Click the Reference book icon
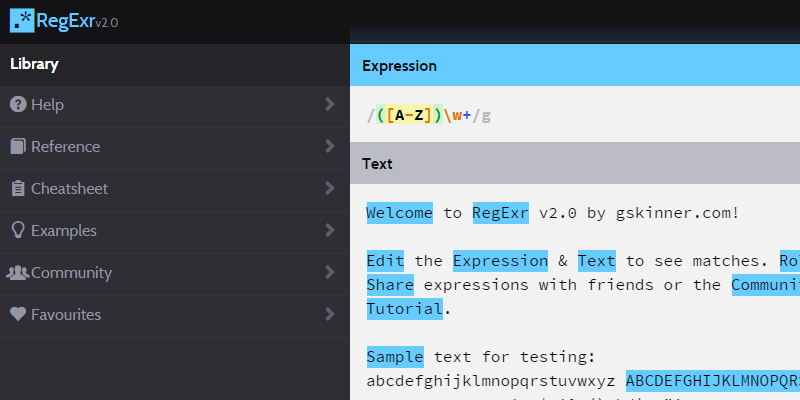The image size is (800, 400). (18, 147)
